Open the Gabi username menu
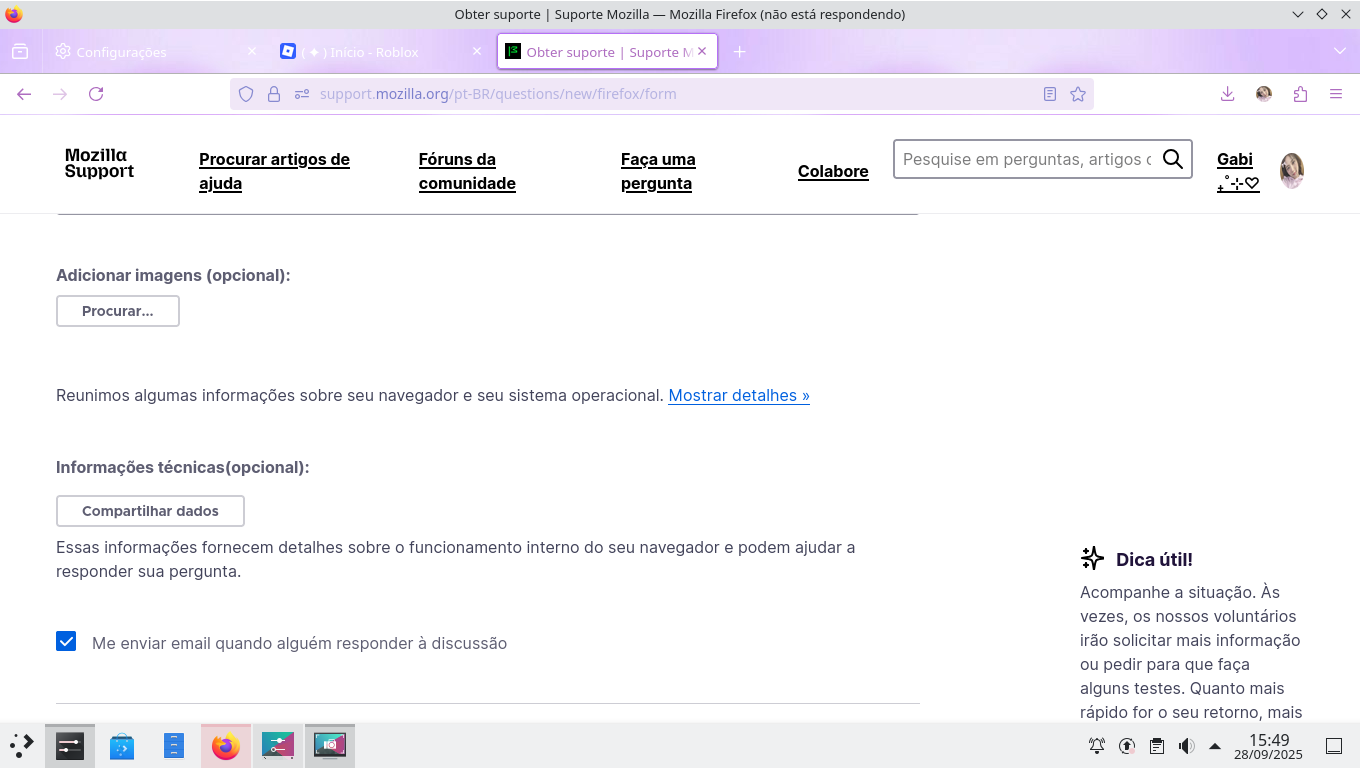Viewport: 1360px width, 768px height. (x=1238, y=171)
